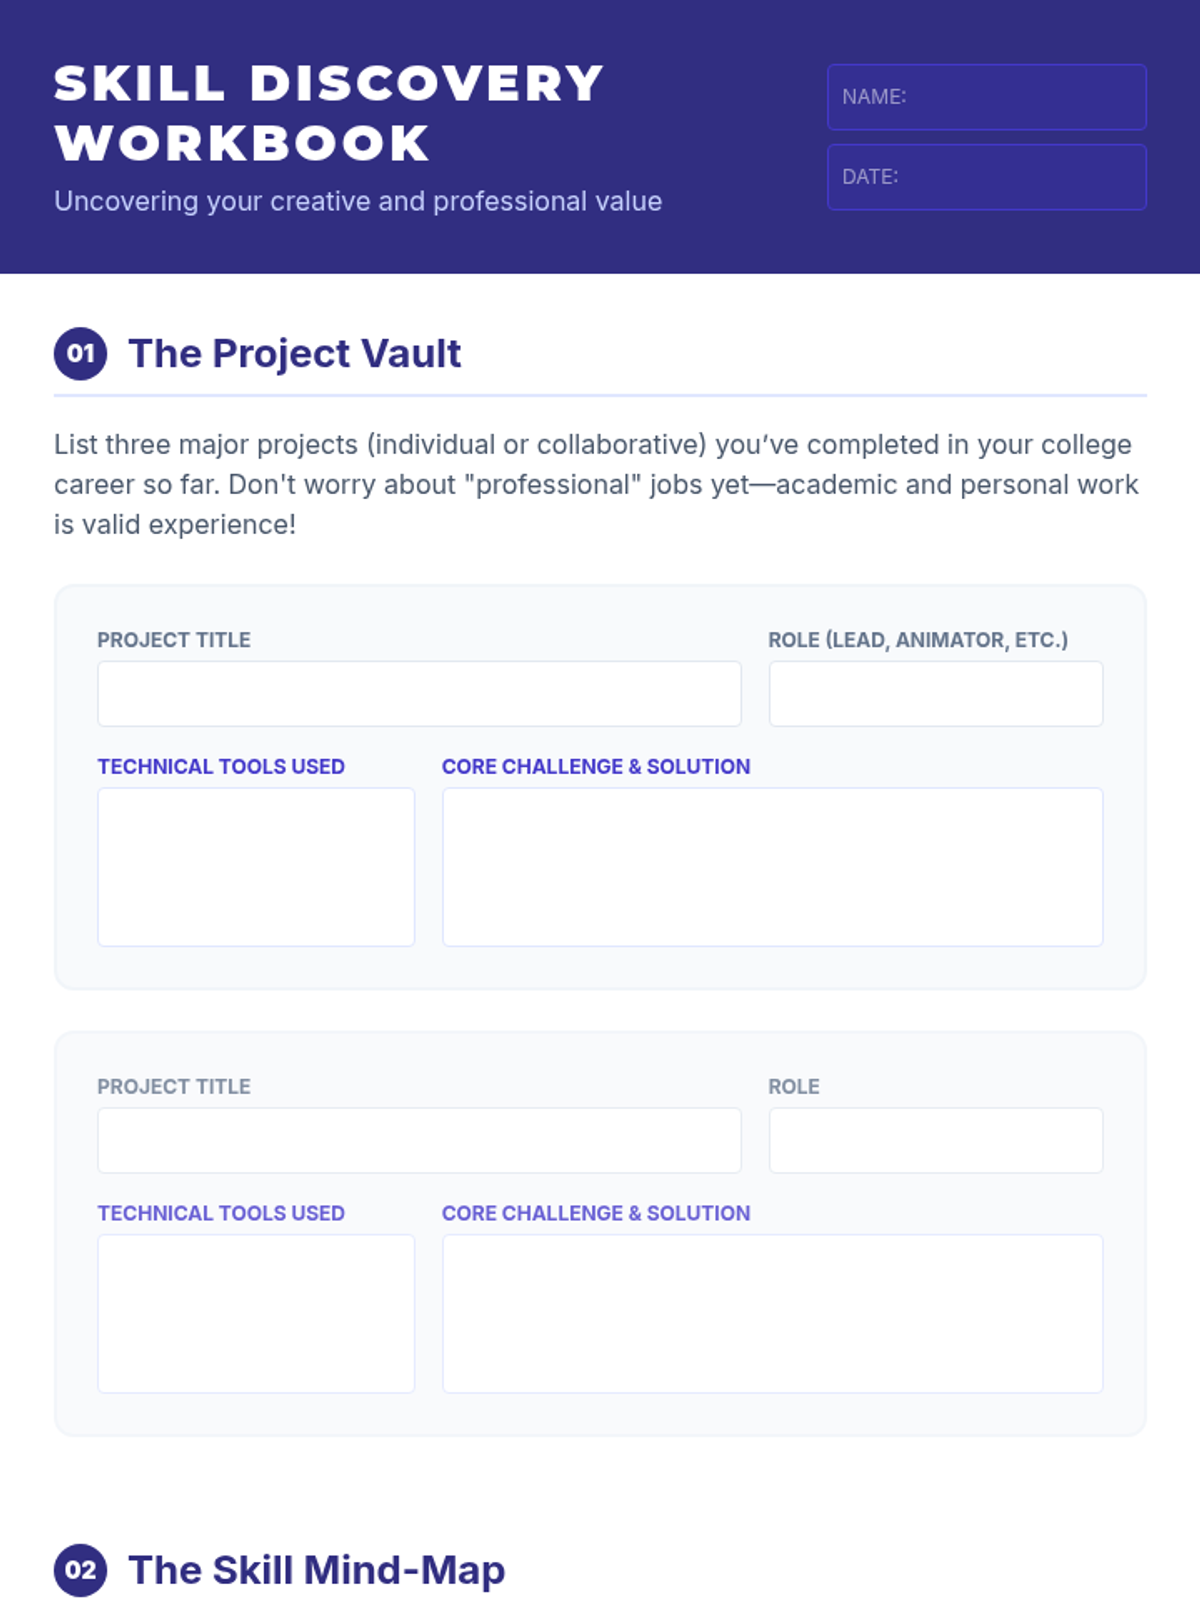Click the "Uncovering your creative" subtitle text
Screen dimensions: 1200x1600
(358, 201)
